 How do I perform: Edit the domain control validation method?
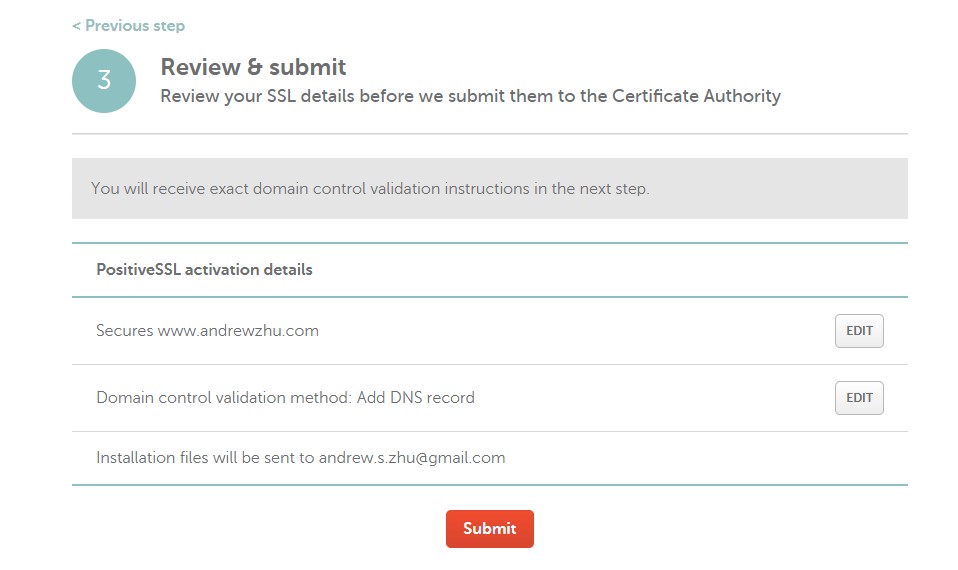click(859, 398)
